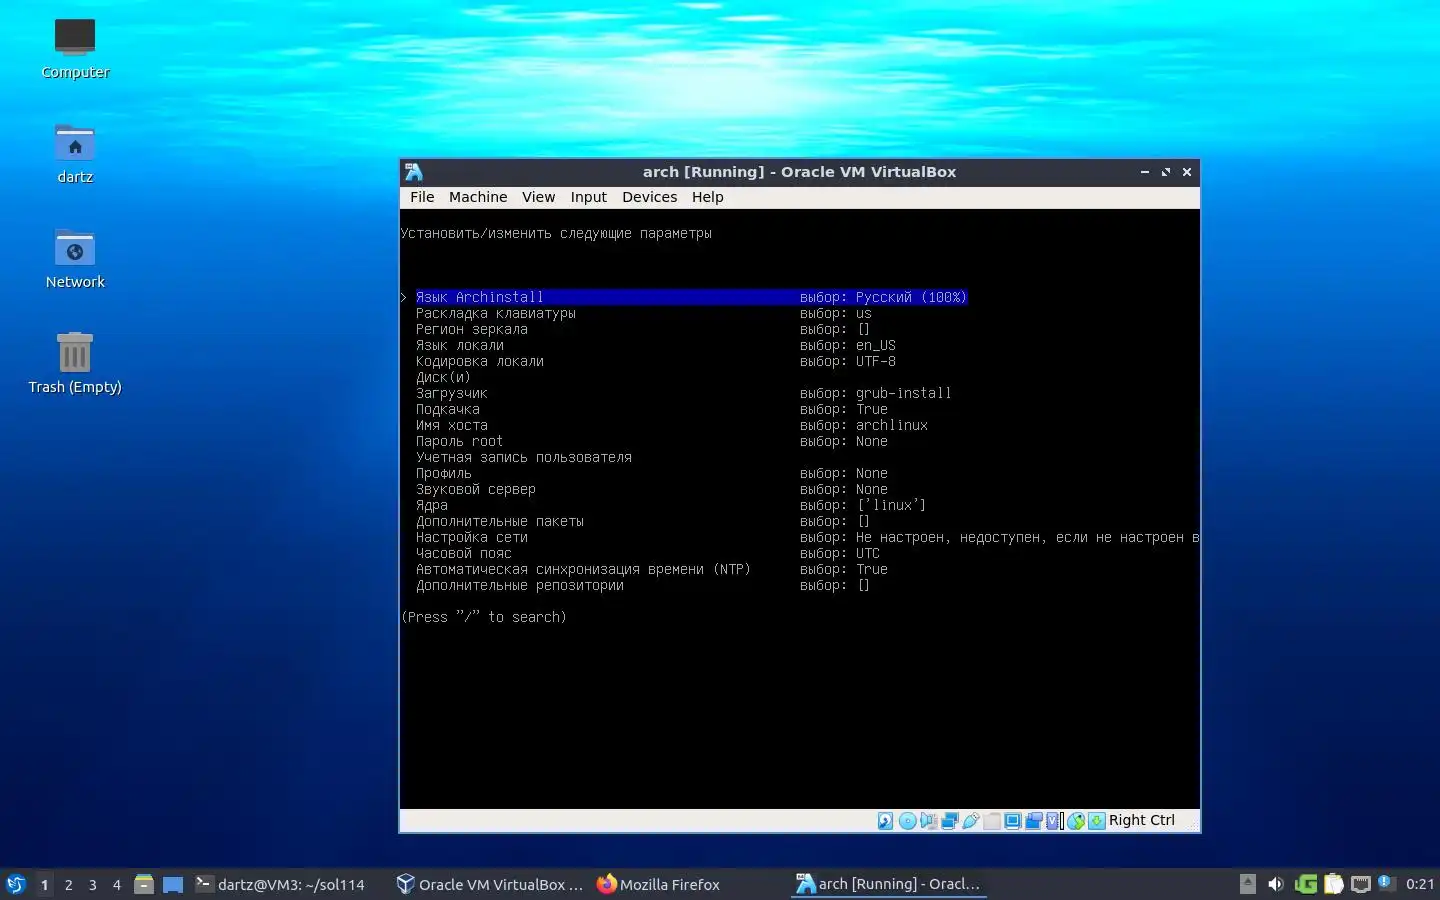Open the Input menu

588,197
